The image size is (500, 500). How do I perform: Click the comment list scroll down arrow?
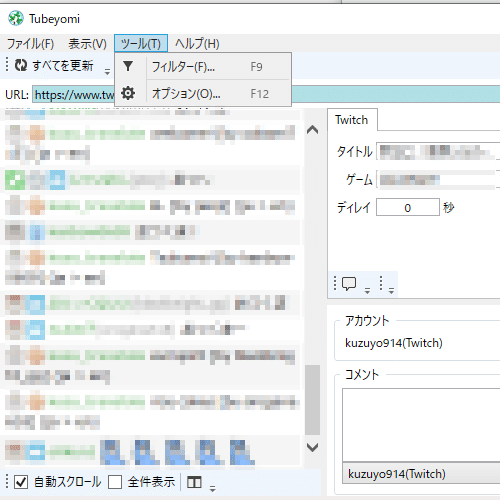(x=312, y=447)
